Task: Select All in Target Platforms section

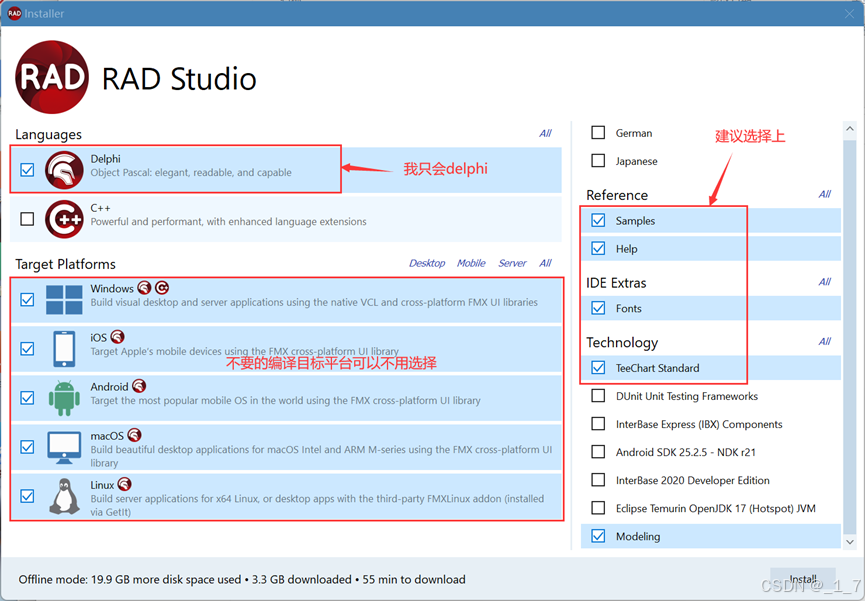Action: coord(545,263)
